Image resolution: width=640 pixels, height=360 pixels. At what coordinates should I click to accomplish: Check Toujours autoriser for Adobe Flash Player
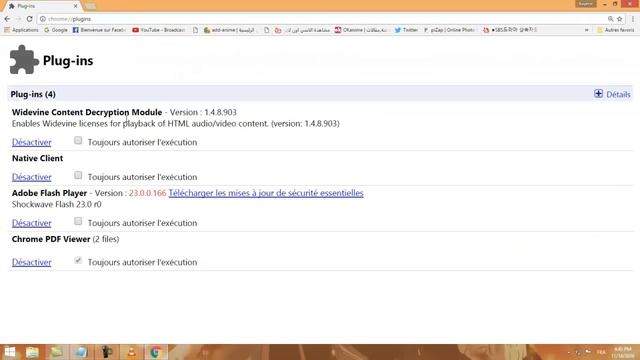78,222
